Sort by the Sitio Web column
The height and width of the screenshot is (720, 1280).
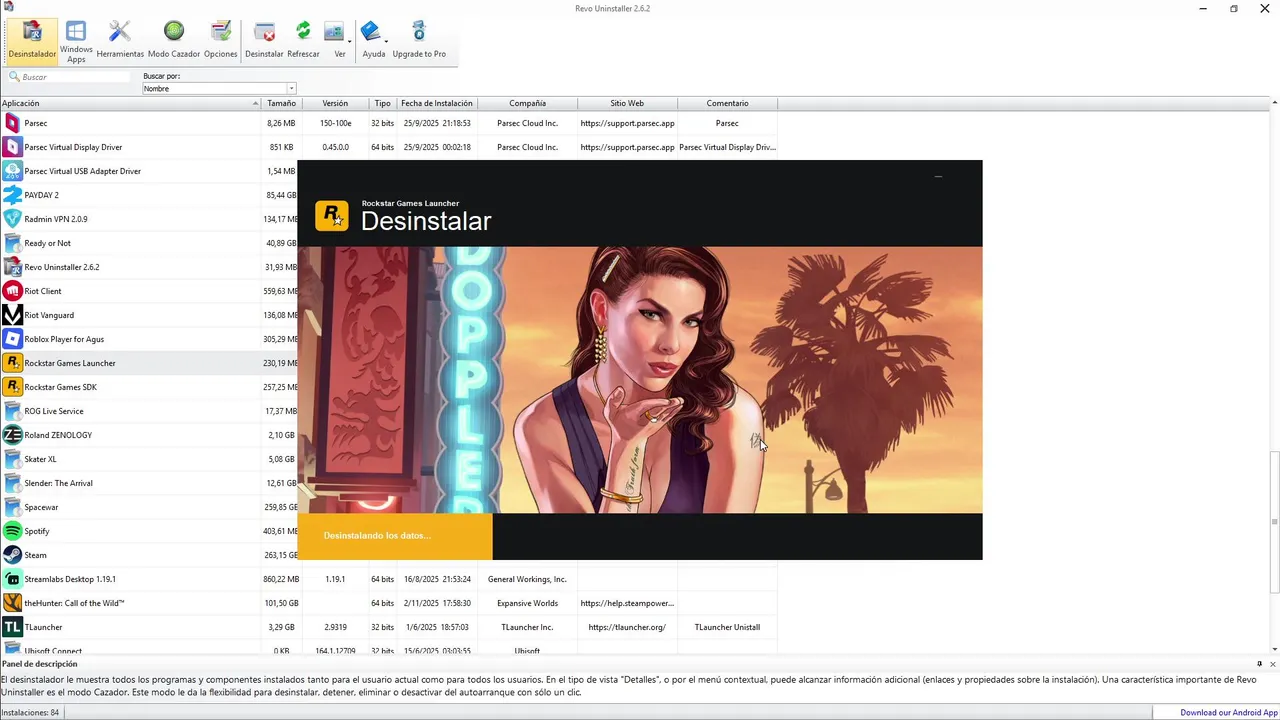coord(627,103)
